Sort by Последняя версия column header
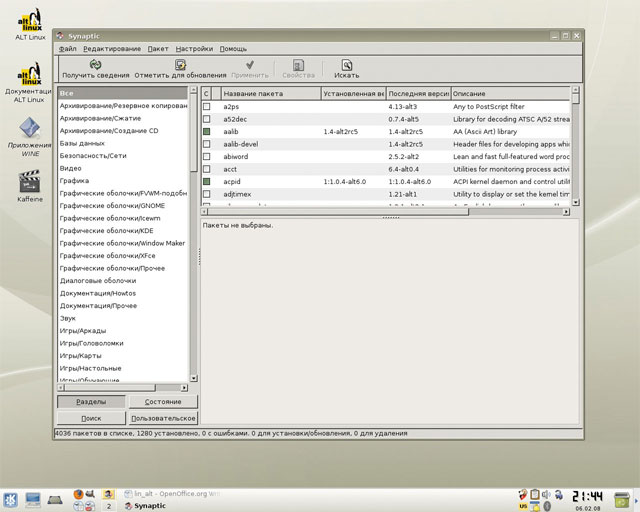 coord(418,93)
